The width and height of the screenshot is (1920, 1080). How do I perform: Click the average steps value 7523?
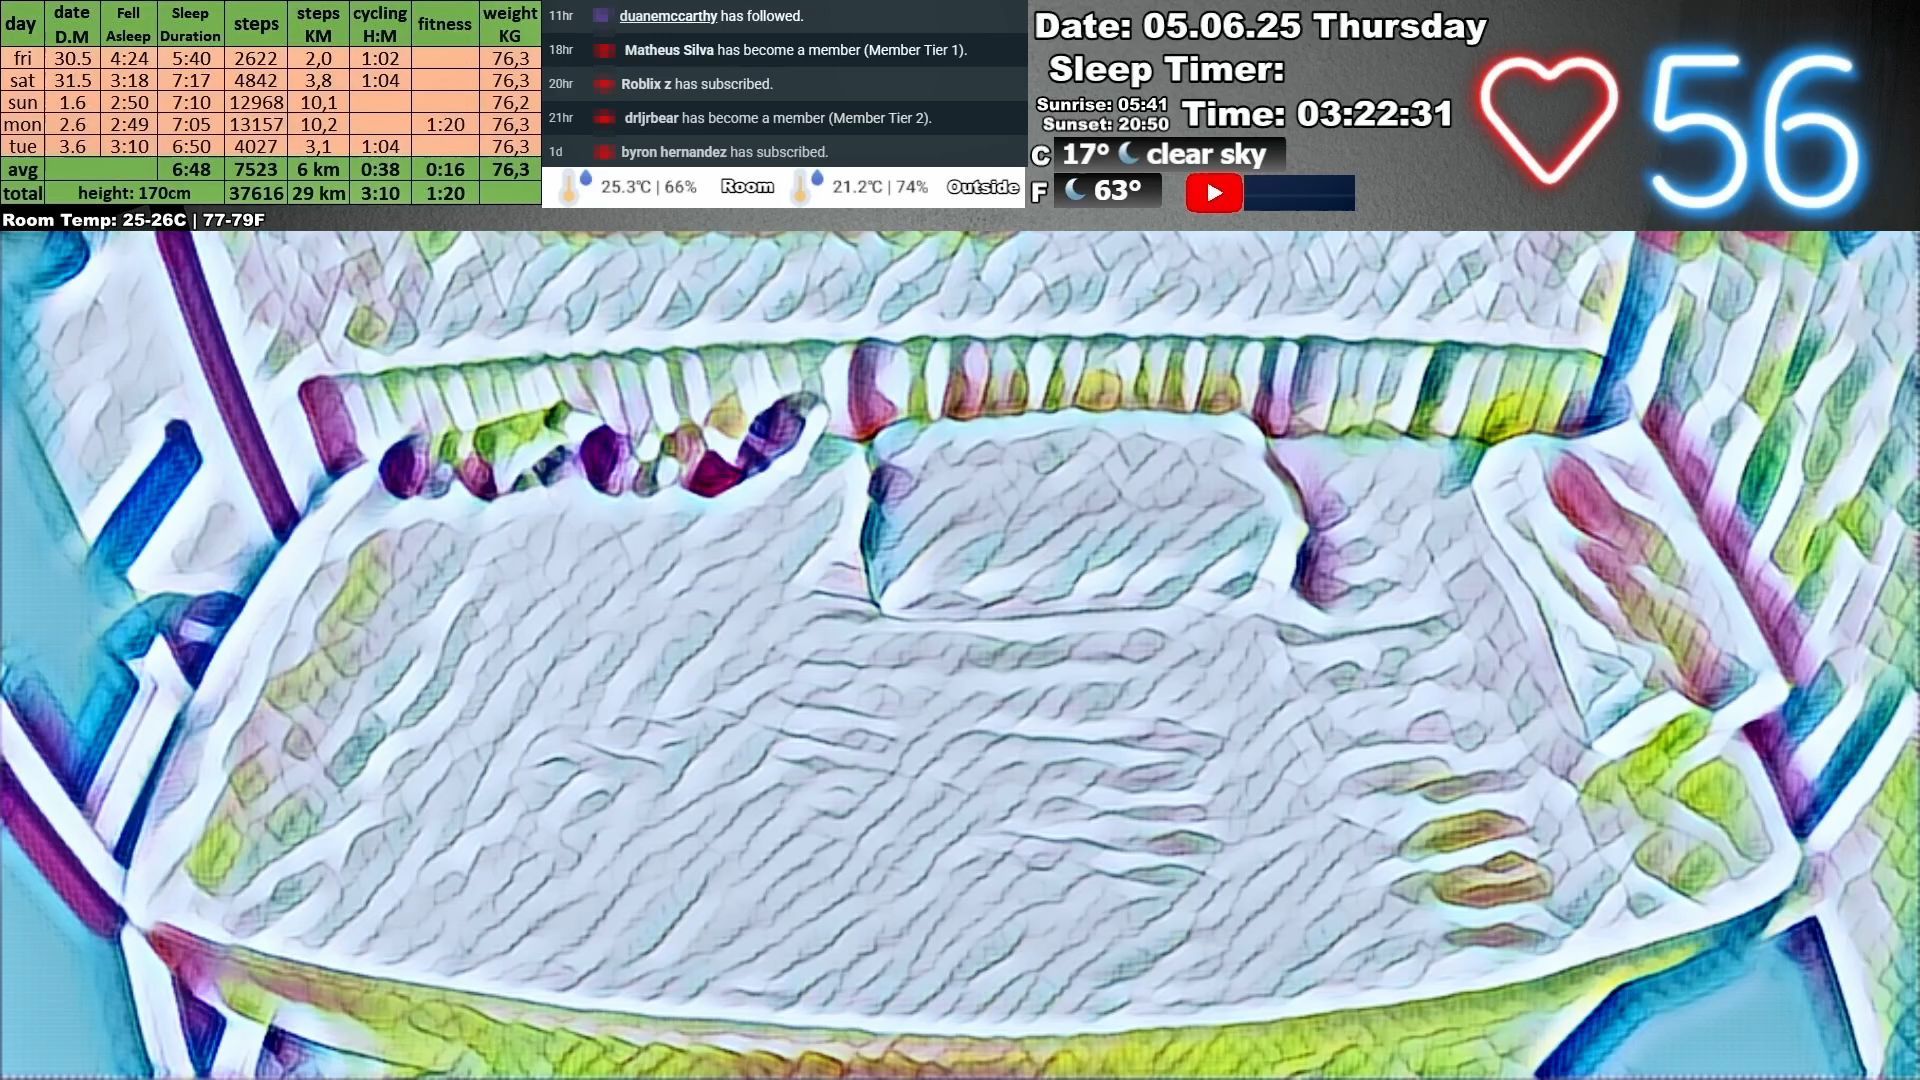256,169
